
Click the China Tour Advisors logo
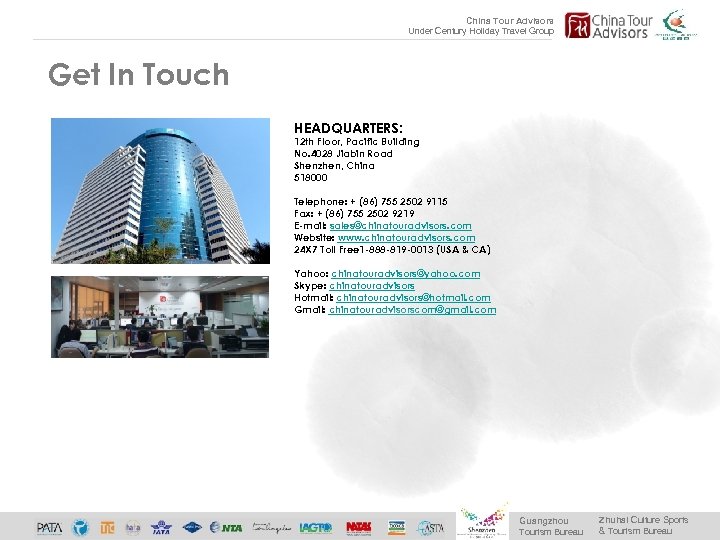pyautogui.click(x=608, y=26)
